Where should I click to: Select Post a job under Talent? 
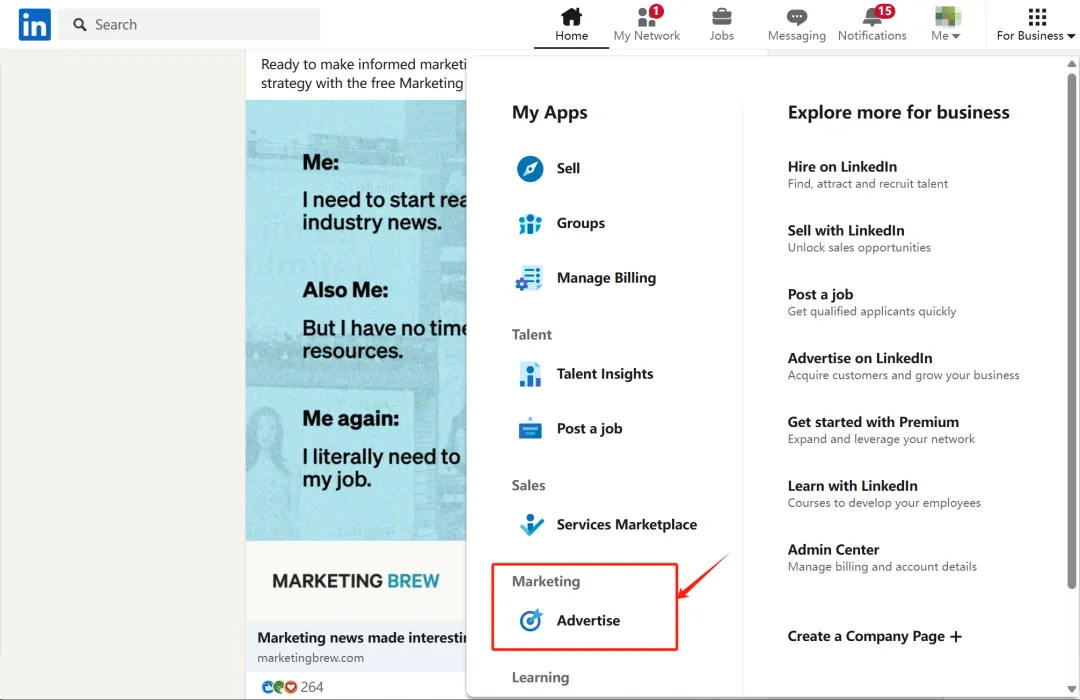click(589, 429)
